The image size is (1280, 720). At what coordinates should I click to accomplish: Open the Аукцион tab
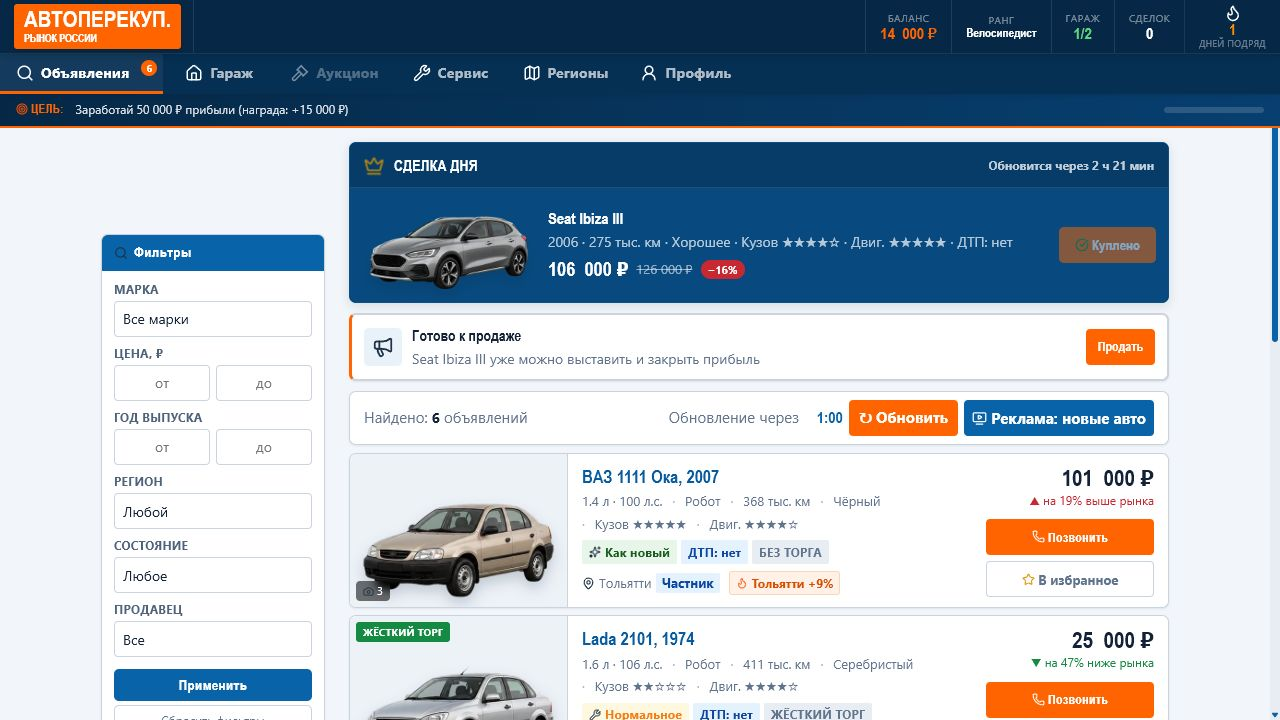[x=335, y=73]
